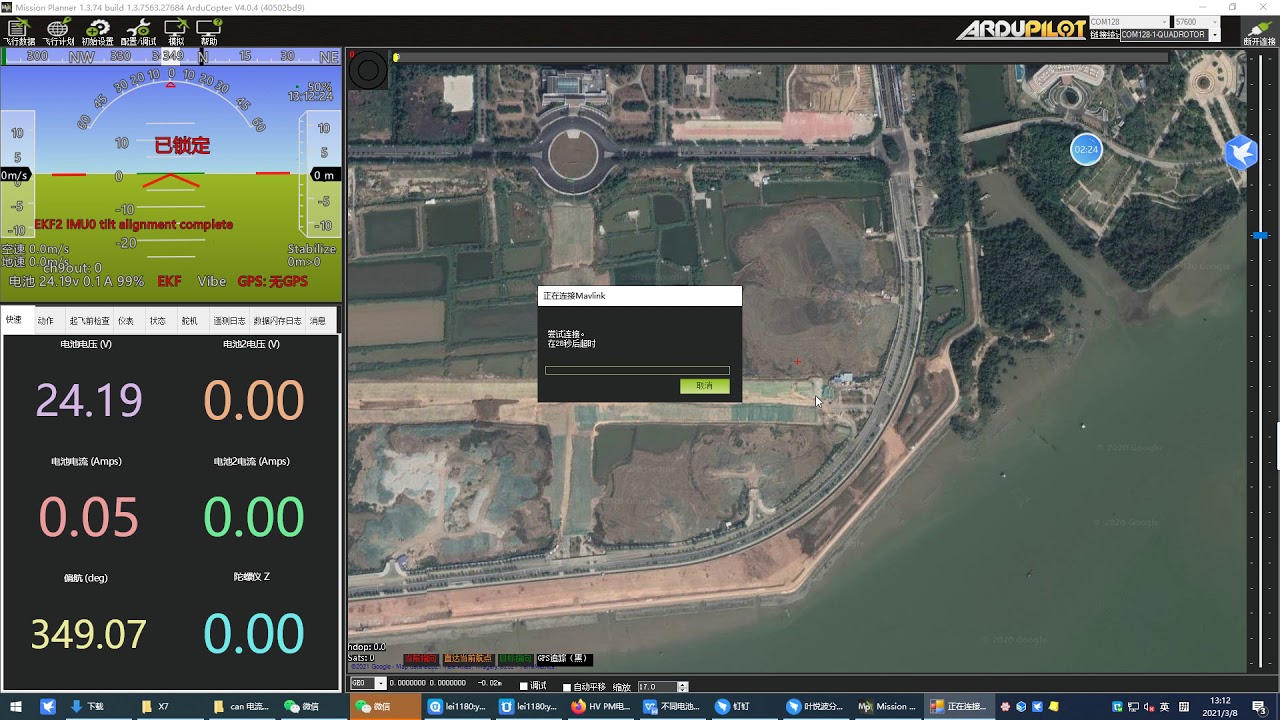This screenshot has height=720, width=1280.
Task: Click the red home marker on map
Action: 797,361
